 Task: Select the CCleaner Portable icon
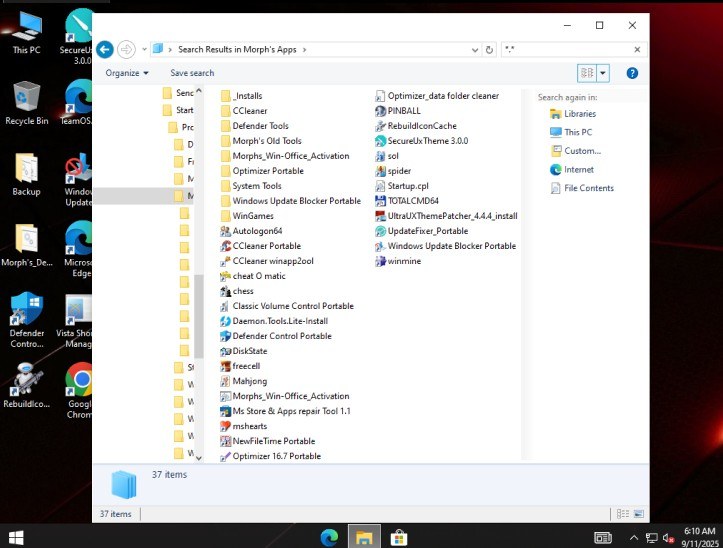(x=225, y=246)
